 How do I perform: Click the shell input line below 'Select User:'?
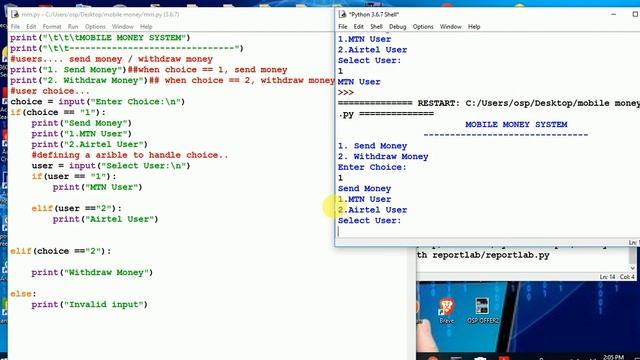click(x=486, y=231)
